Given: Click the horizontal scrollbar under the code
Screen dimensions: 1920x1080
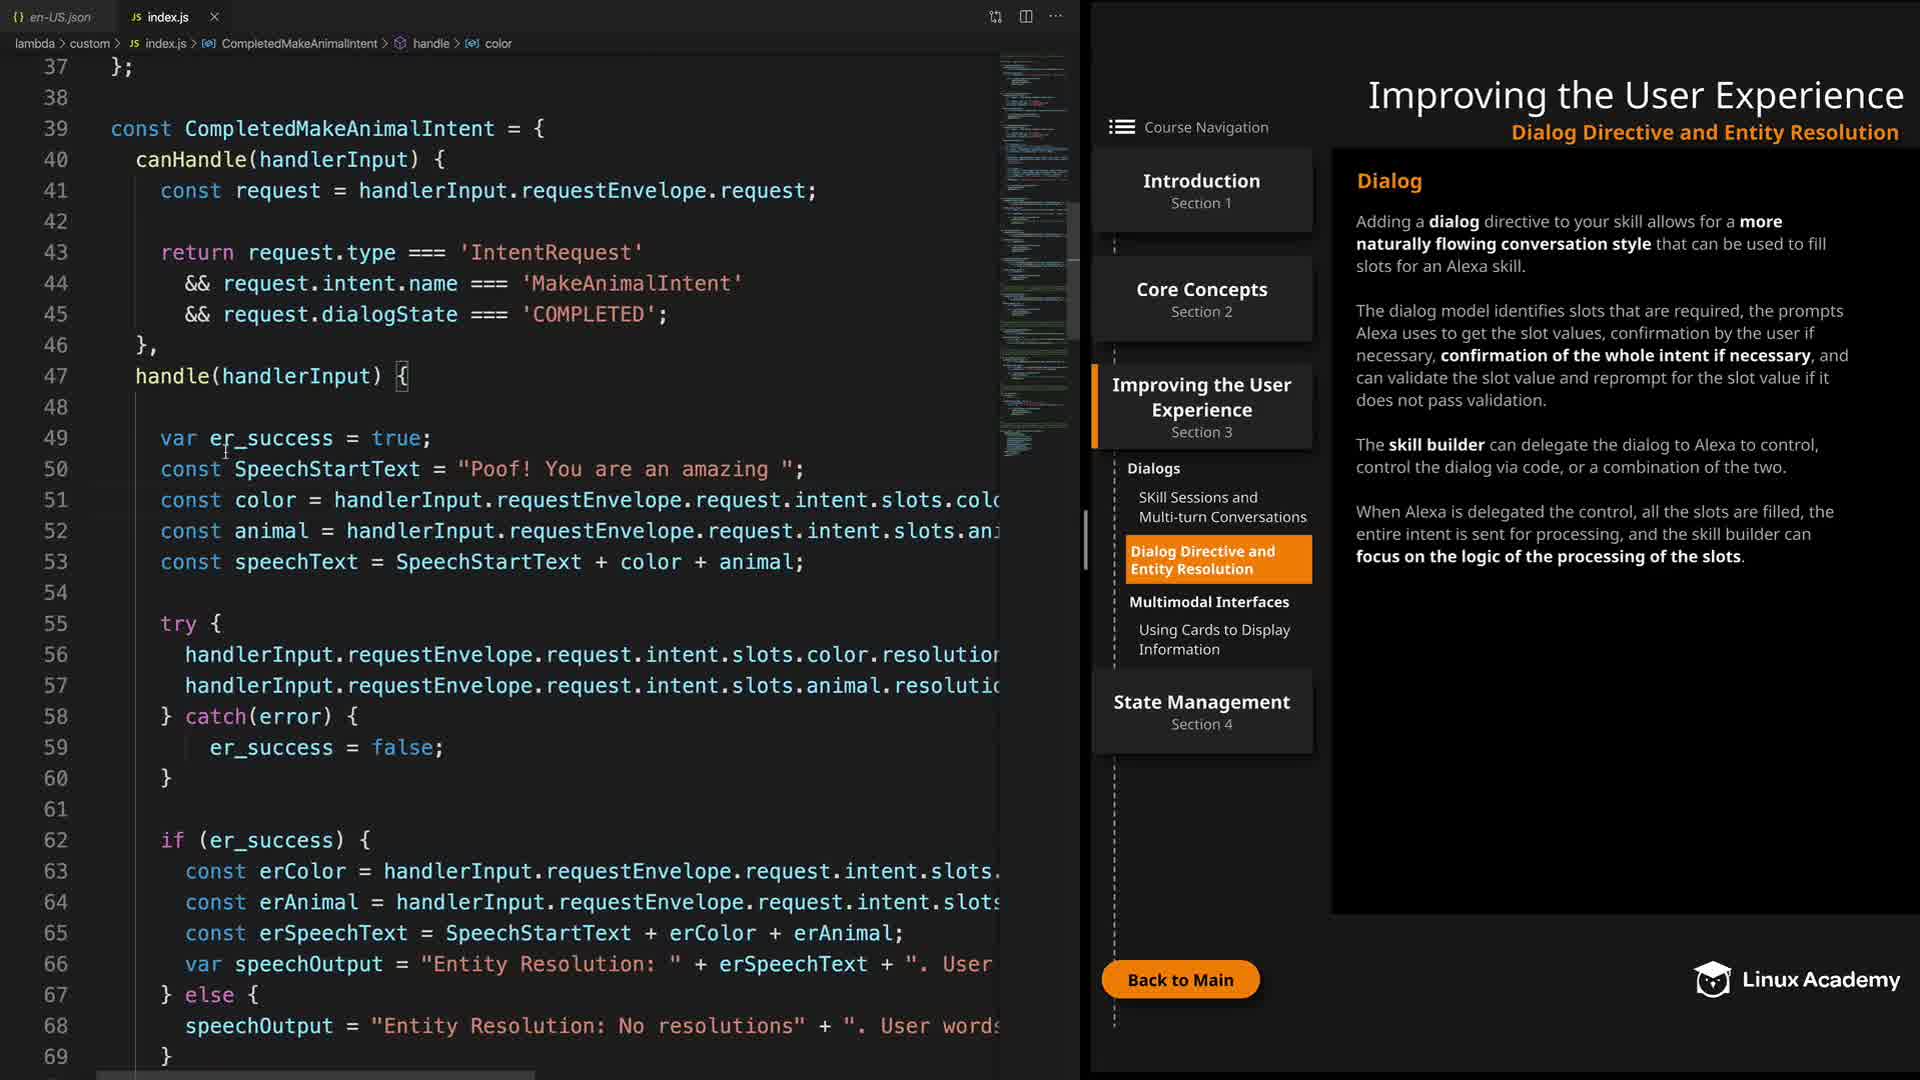Looking at the screenshot, I should pyautogui.click(x=315, y=1075).
